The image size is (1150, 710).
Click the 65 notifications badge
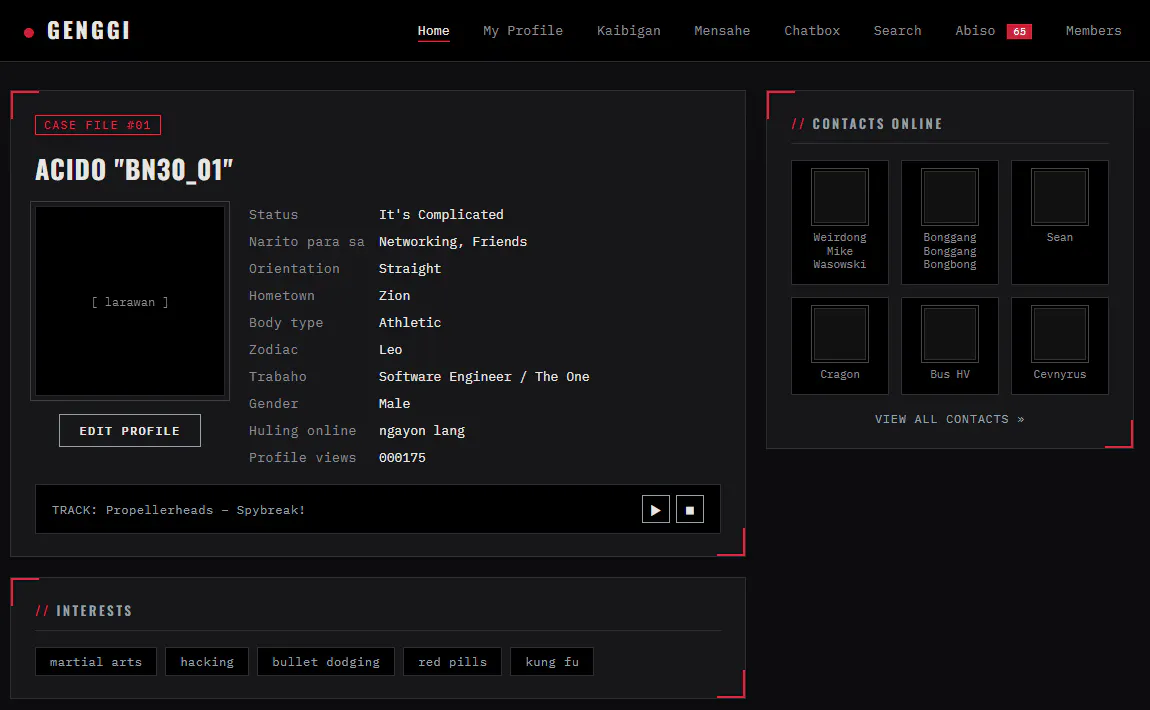(1019, 32)
